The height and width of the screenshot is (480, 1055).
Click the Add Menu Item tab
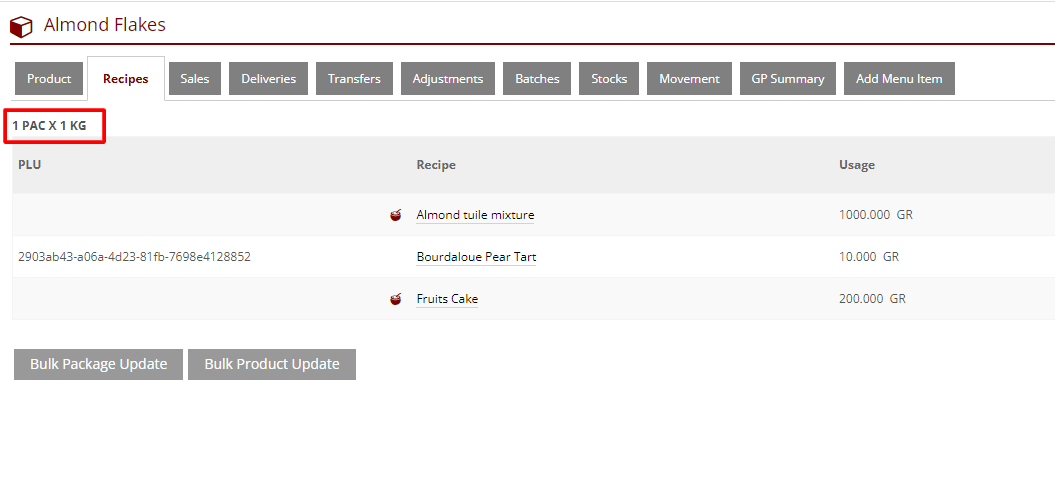coord(899,79)
